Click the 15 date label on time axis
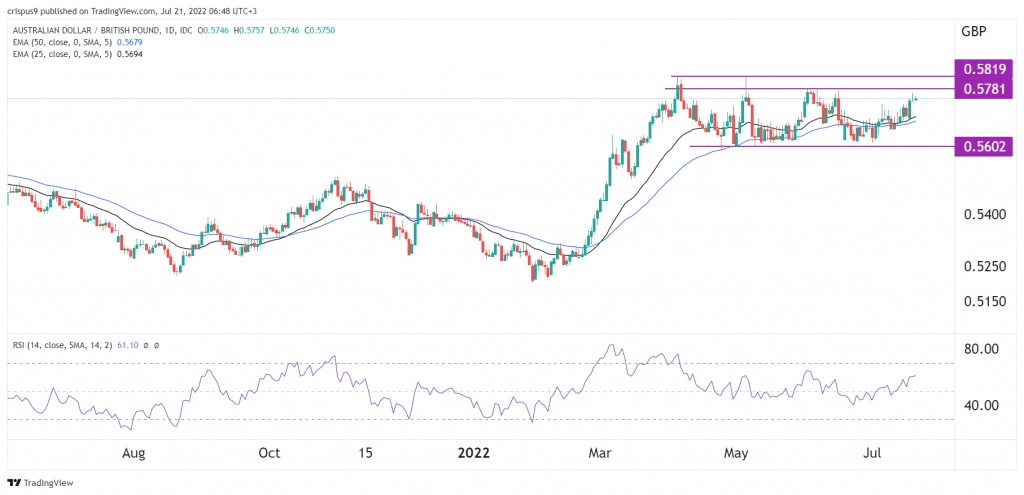1024x495 pixels. 365,453
